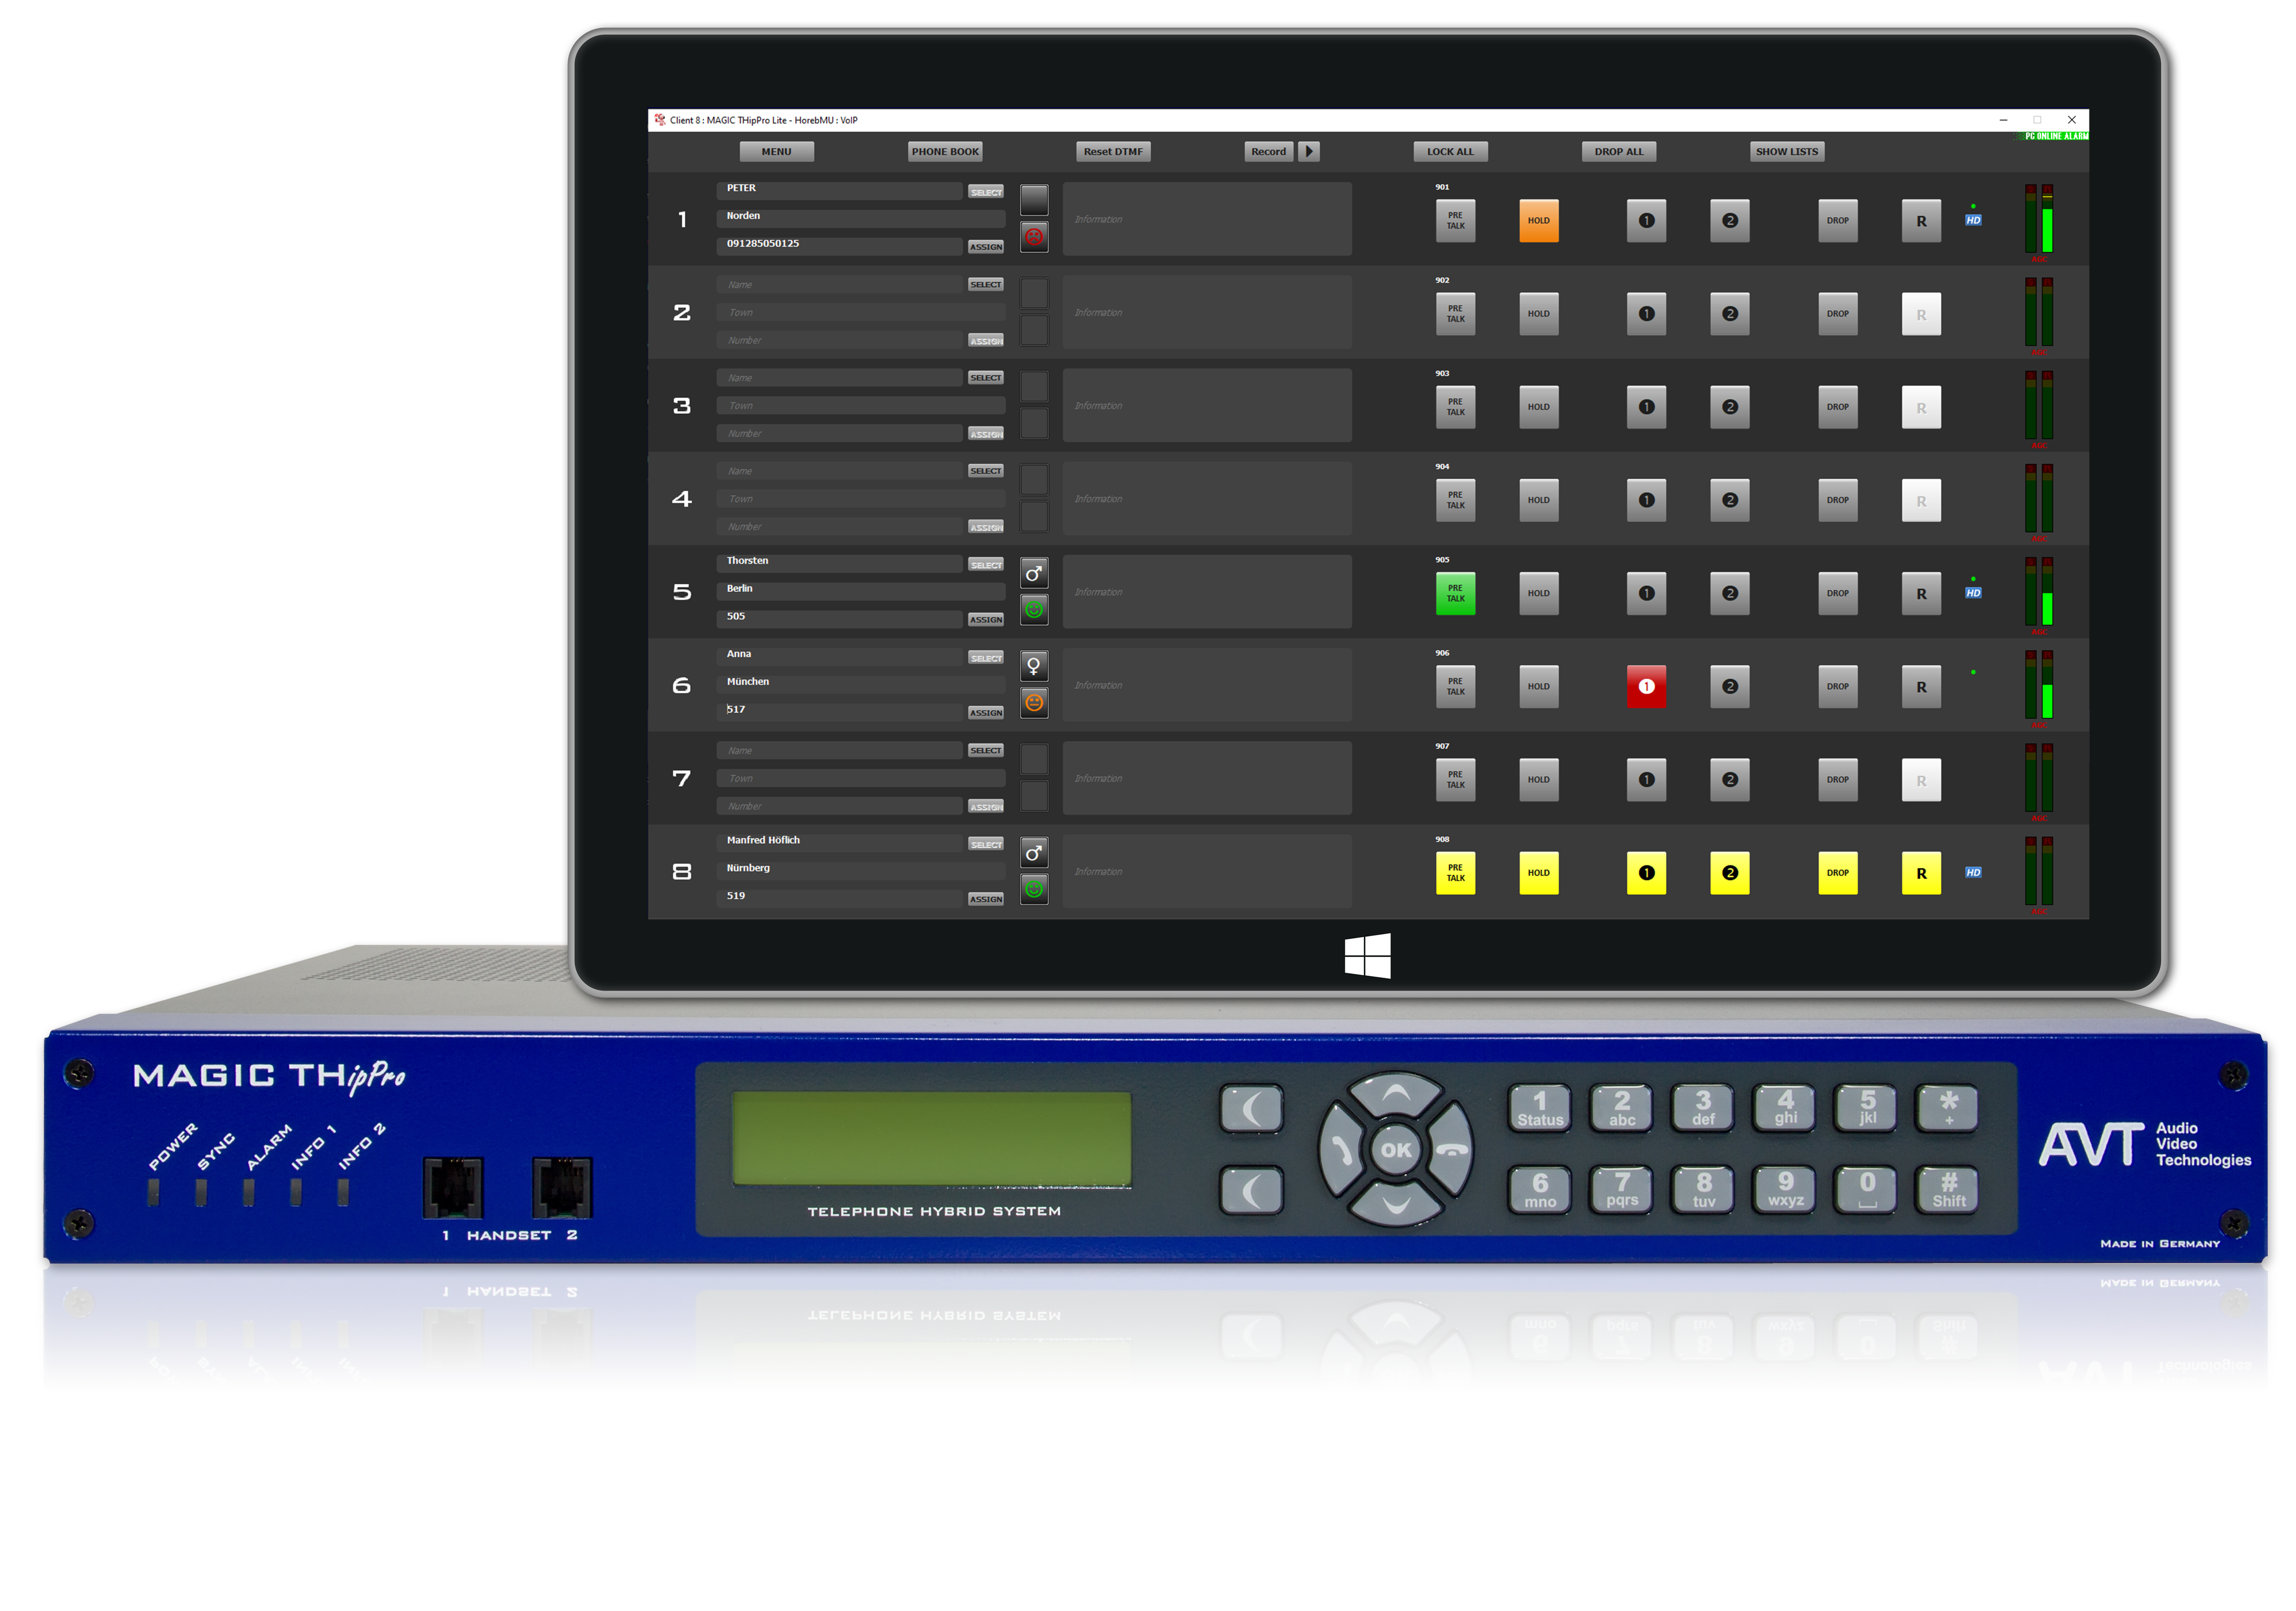This screenshot has height=1611, width=2296.
Task: Click the HD indicator on line 1
Action: click(x=1972, y=220)
